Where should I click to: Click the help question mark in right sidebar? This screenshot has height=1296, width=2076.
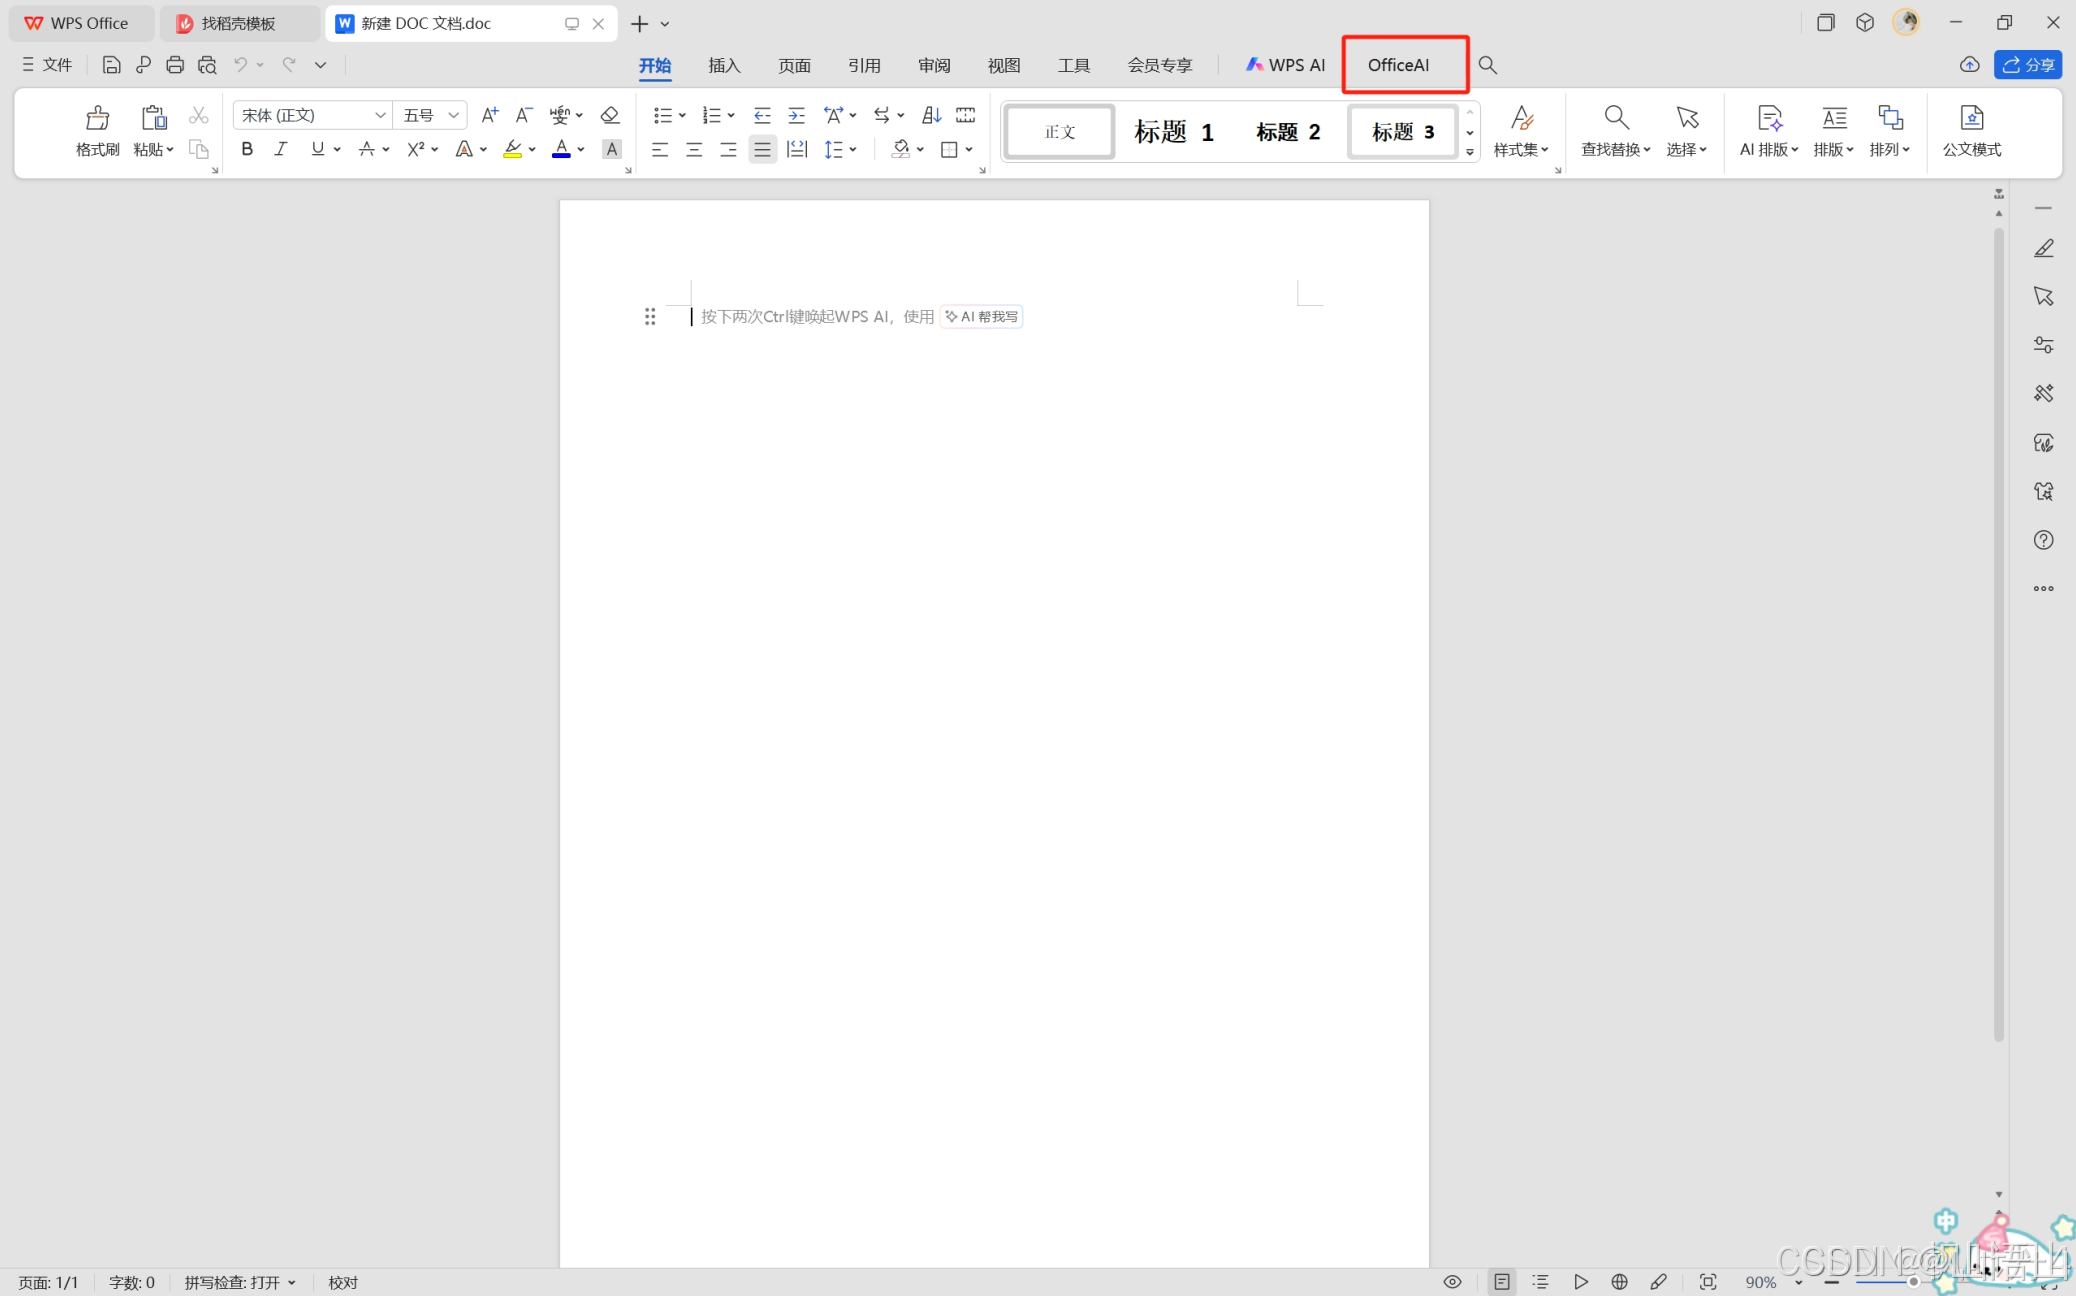tap(2043, 540)
